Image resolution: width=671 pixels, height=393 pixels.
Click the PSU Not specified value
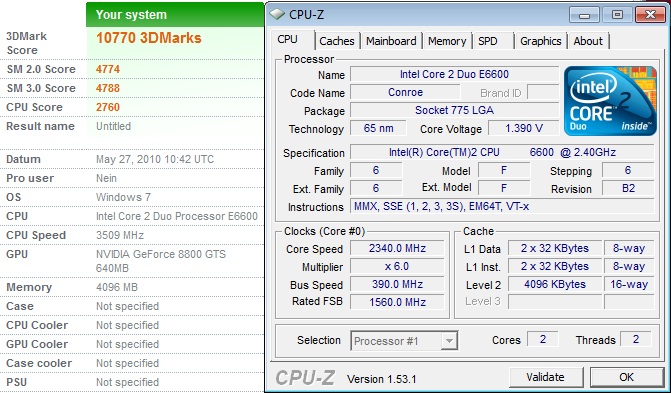[128, 382]
